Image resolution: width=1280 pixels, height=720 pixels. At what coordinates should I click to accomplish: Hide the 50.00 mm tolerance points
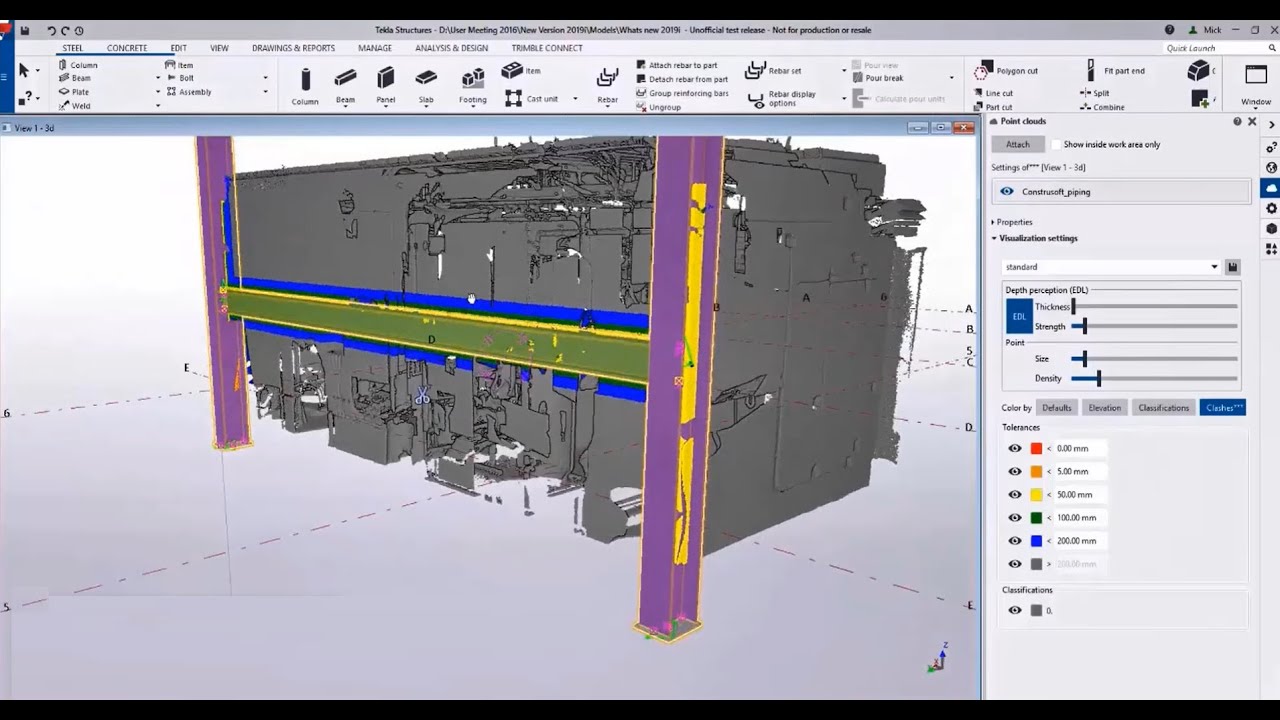click(1015, 495)
